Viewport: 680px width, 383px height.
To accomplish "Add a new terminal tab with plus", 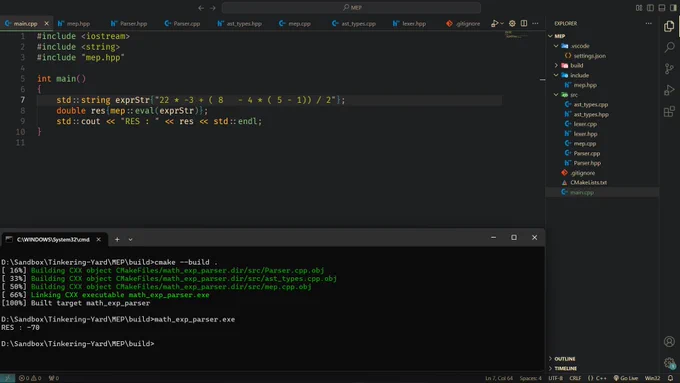I will [117, 239].
